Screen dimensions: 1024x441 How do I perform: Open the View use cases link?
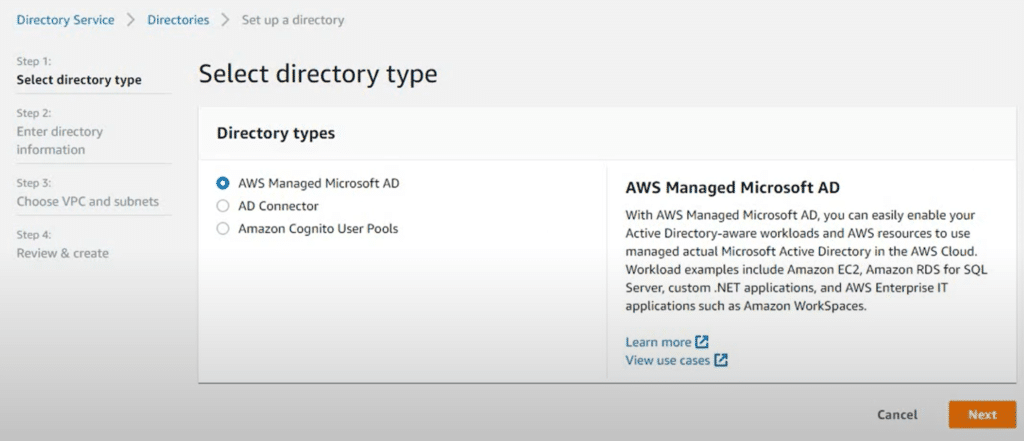click(x=668, y=360)
